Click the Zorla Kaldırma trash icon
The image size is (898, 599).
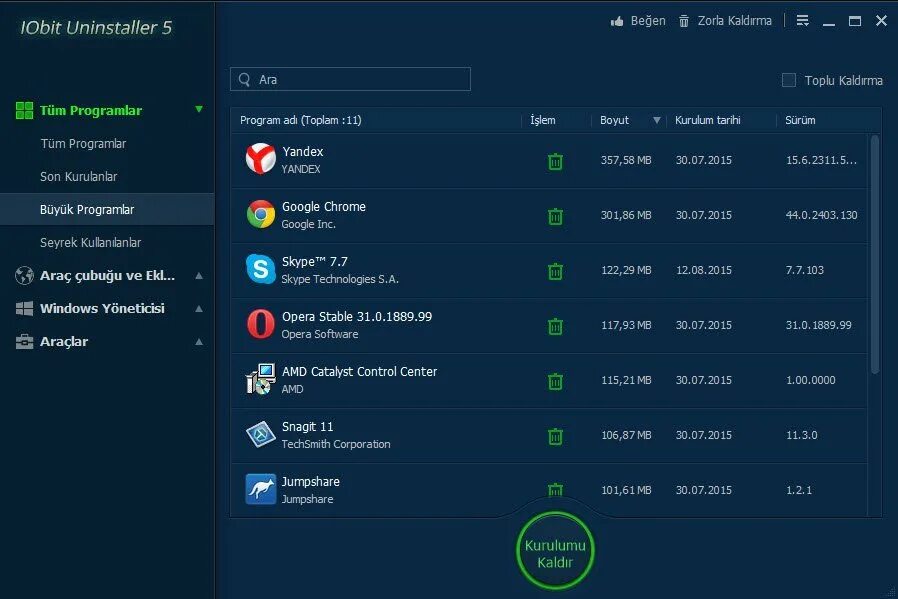[x=684, y=21]
